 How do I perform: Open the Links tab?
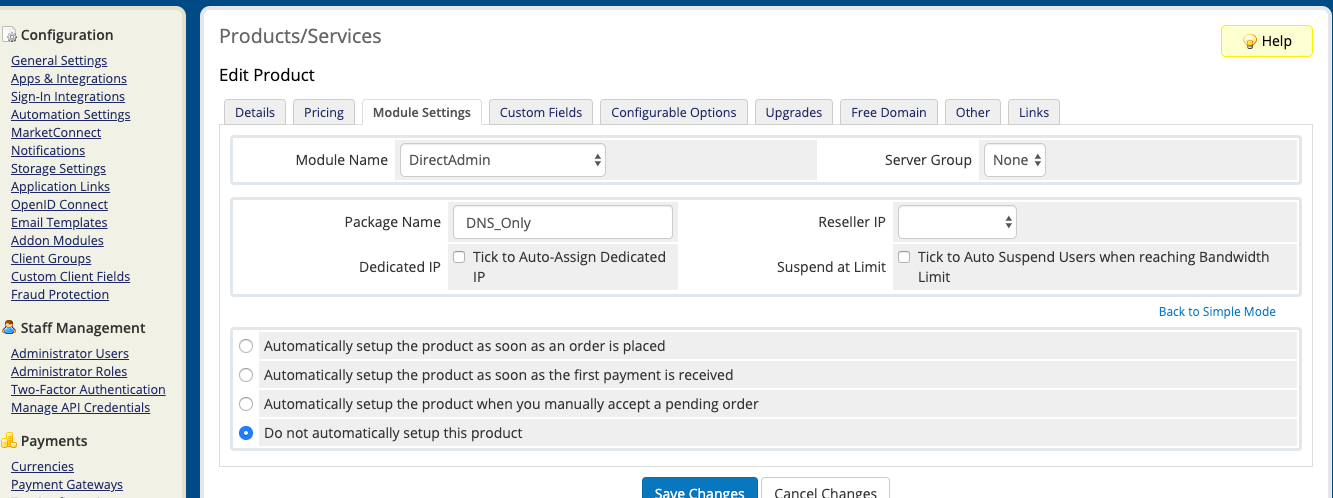tap(1034, 112)
